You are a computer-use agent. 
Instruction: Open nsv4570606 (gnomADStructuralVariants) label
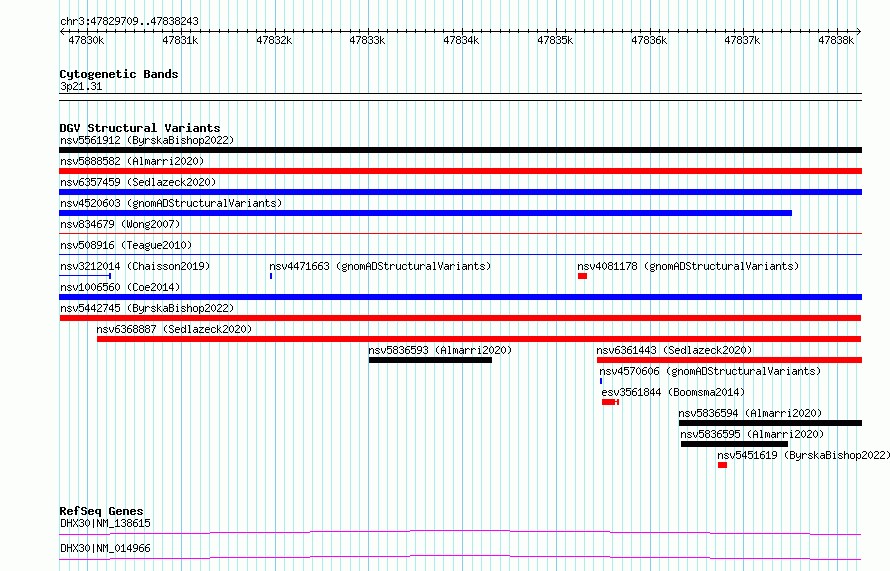click(x=710, y=371)
